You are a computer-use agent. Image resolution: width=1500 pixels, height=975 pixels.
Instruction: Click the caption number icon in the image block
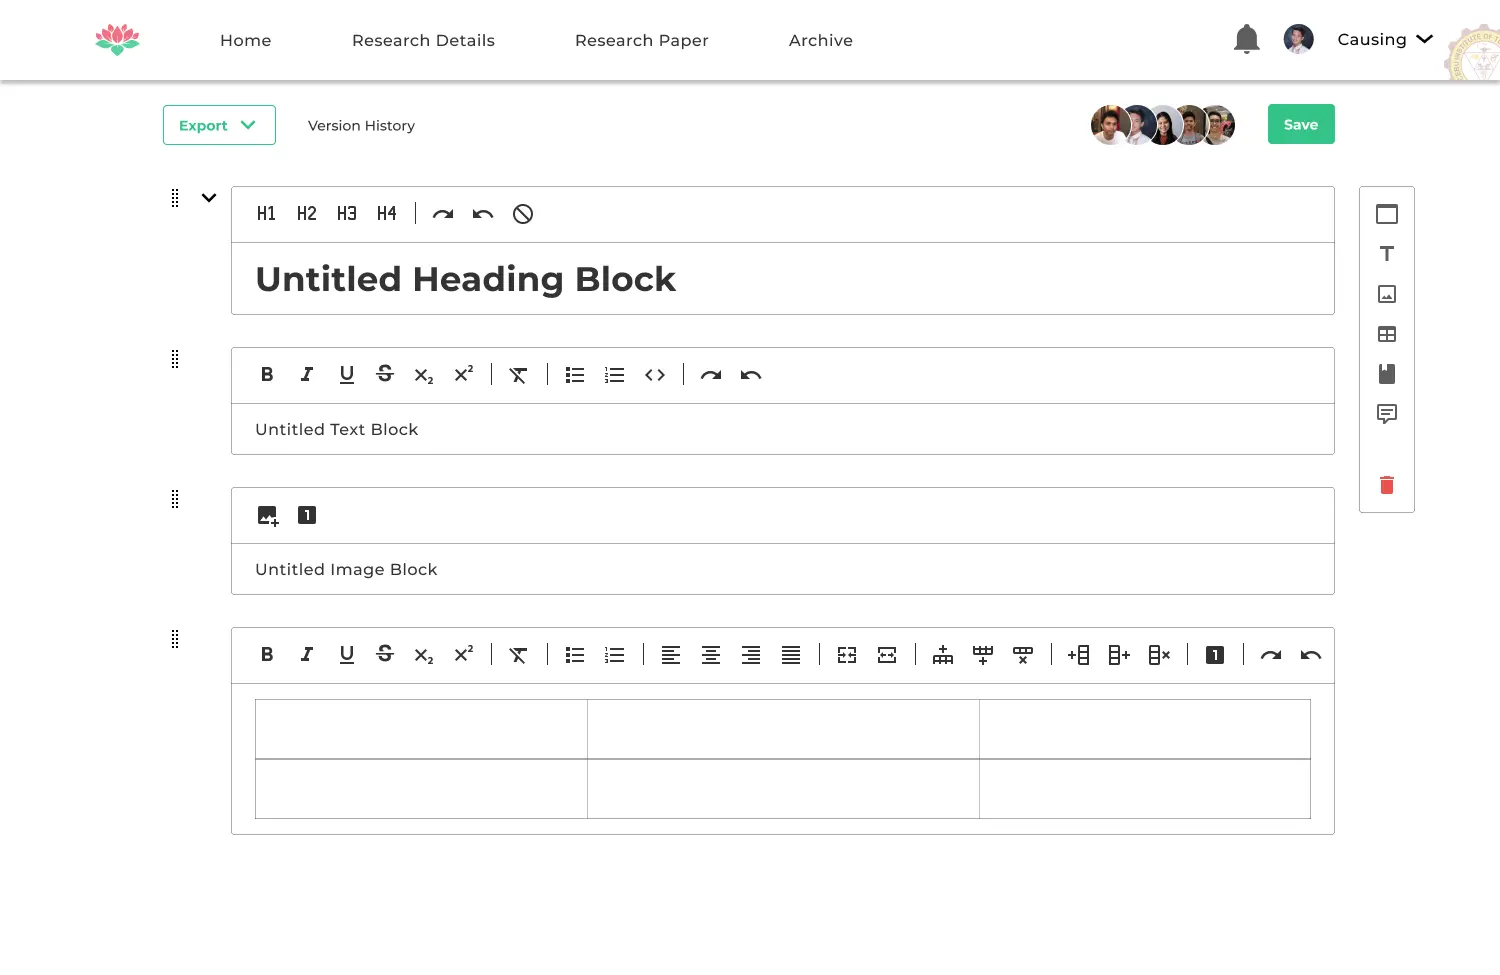(307, 515)
